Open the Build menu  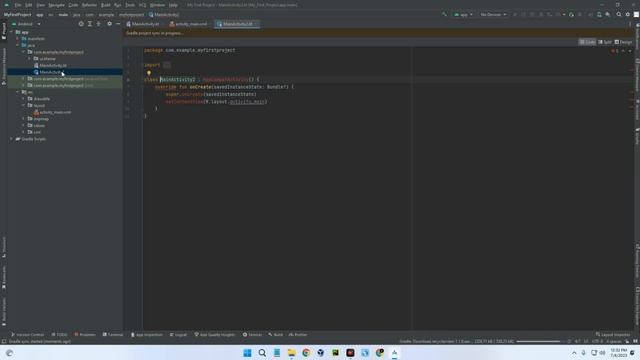[x=106, y=5]
